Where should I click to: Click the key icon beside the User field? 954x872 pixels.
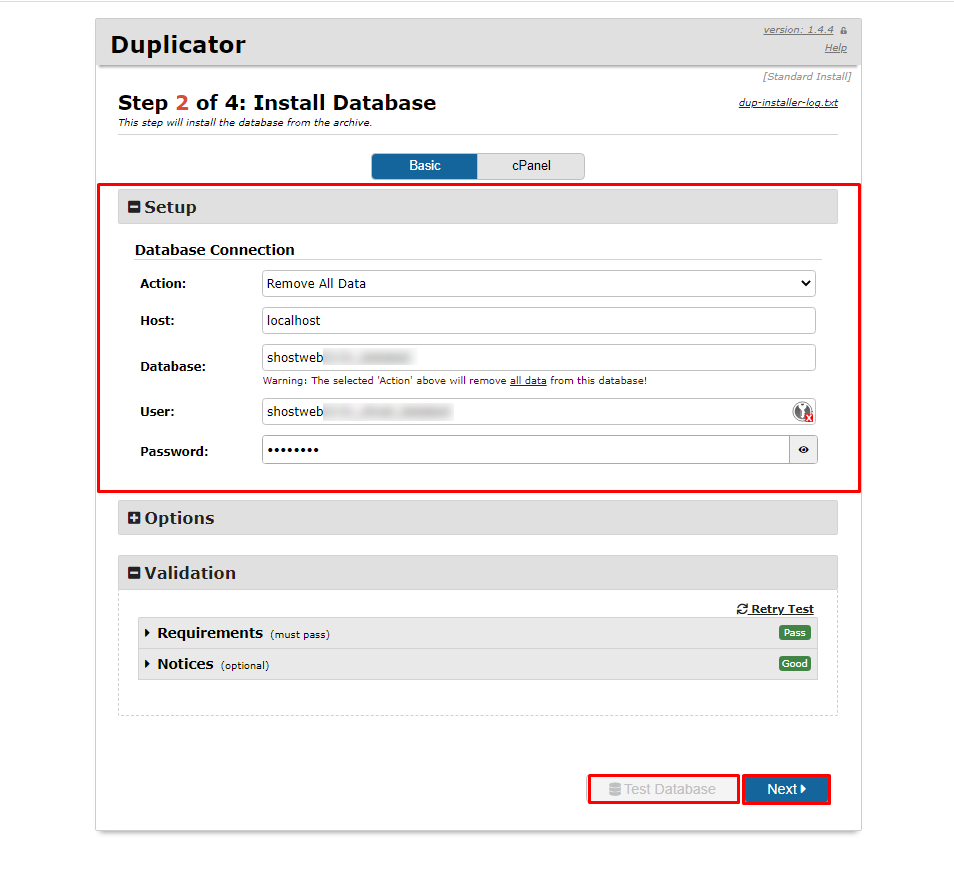tap(802, 411)
